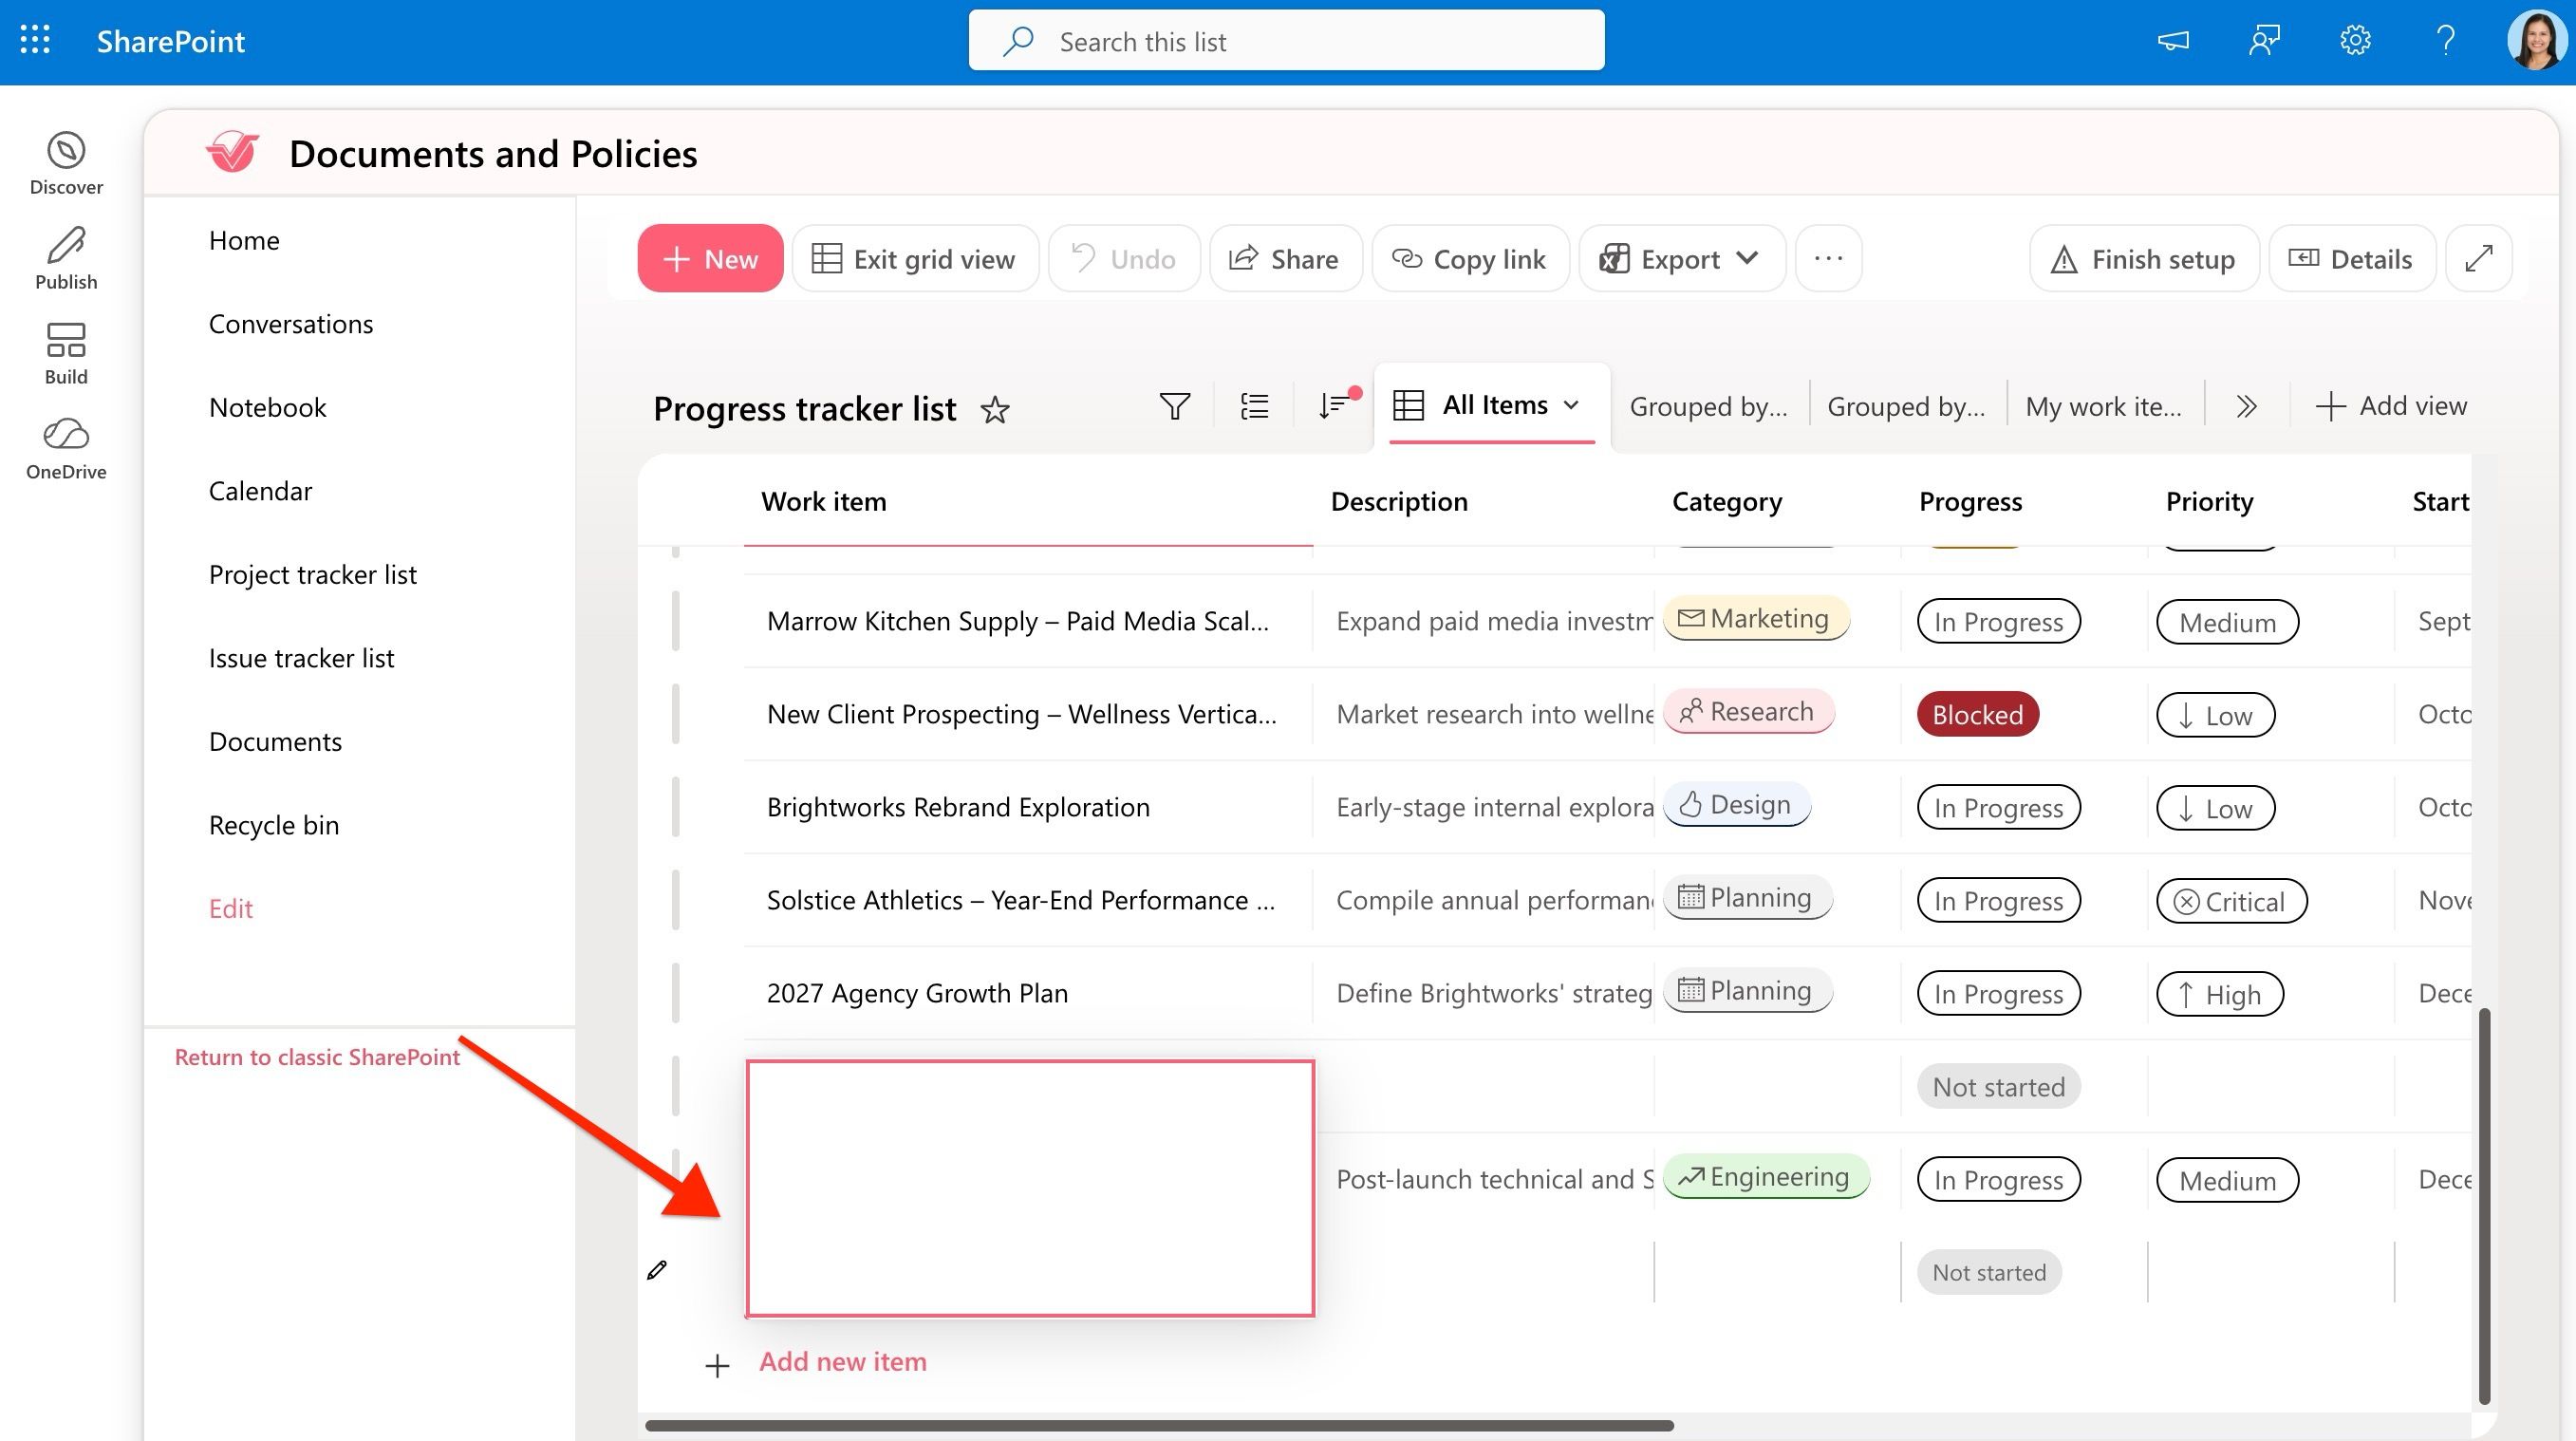Image resolution: width=2576 pixels, height=1441 pixels.
Task: Show more views with double chevron
Action: point(2247,406)
